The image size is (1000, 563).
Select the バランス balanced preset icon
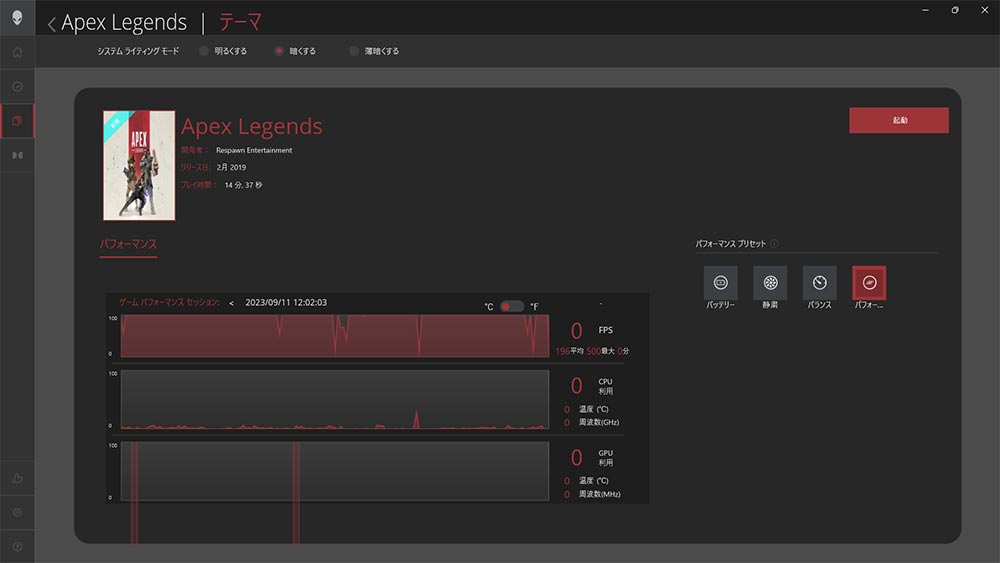point(819,283)
